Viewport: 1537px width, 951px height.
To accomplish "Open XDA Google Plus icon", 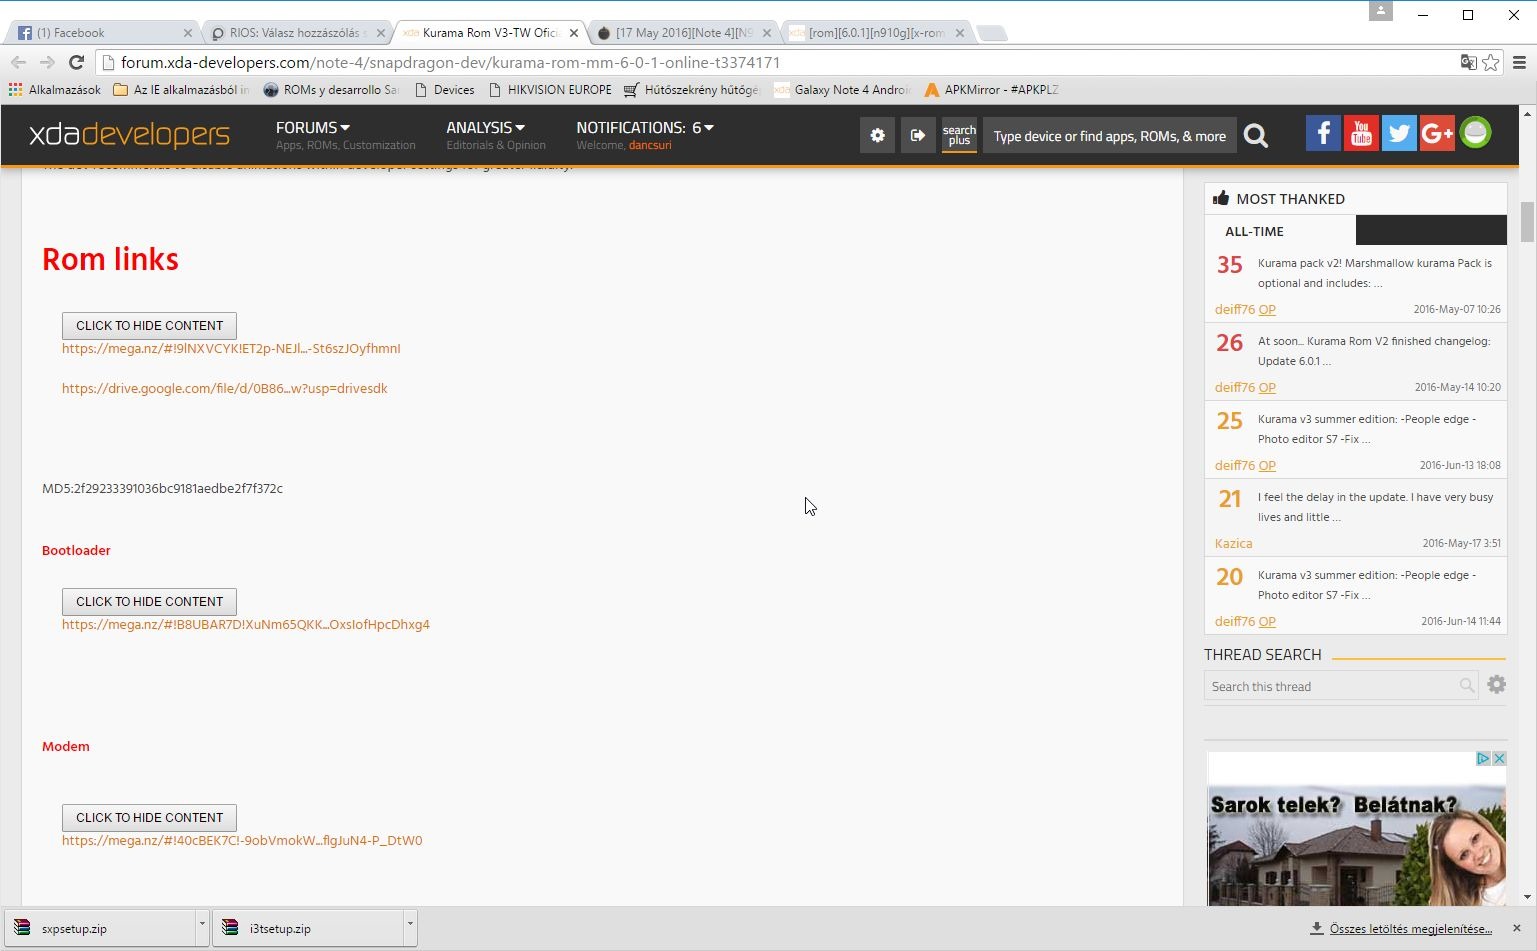I will pyautogui.click(x=1437, y=133).
